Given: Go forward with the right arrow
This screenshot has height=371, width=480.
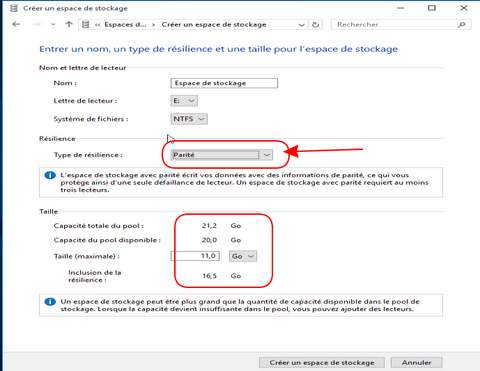Looking at the screenshot, I should click(x=37, y=24).
